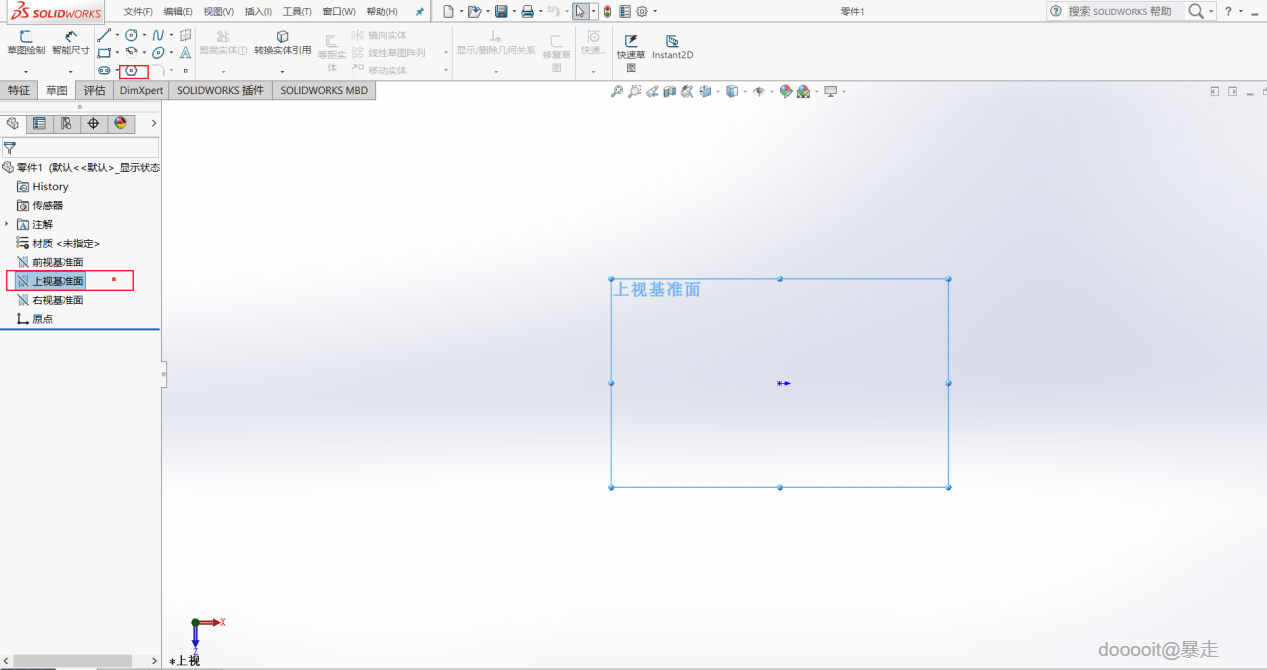Switch to the 特征 tab
The height and width of the screenshot is (670, 1267).
click(x=19, y=90)
